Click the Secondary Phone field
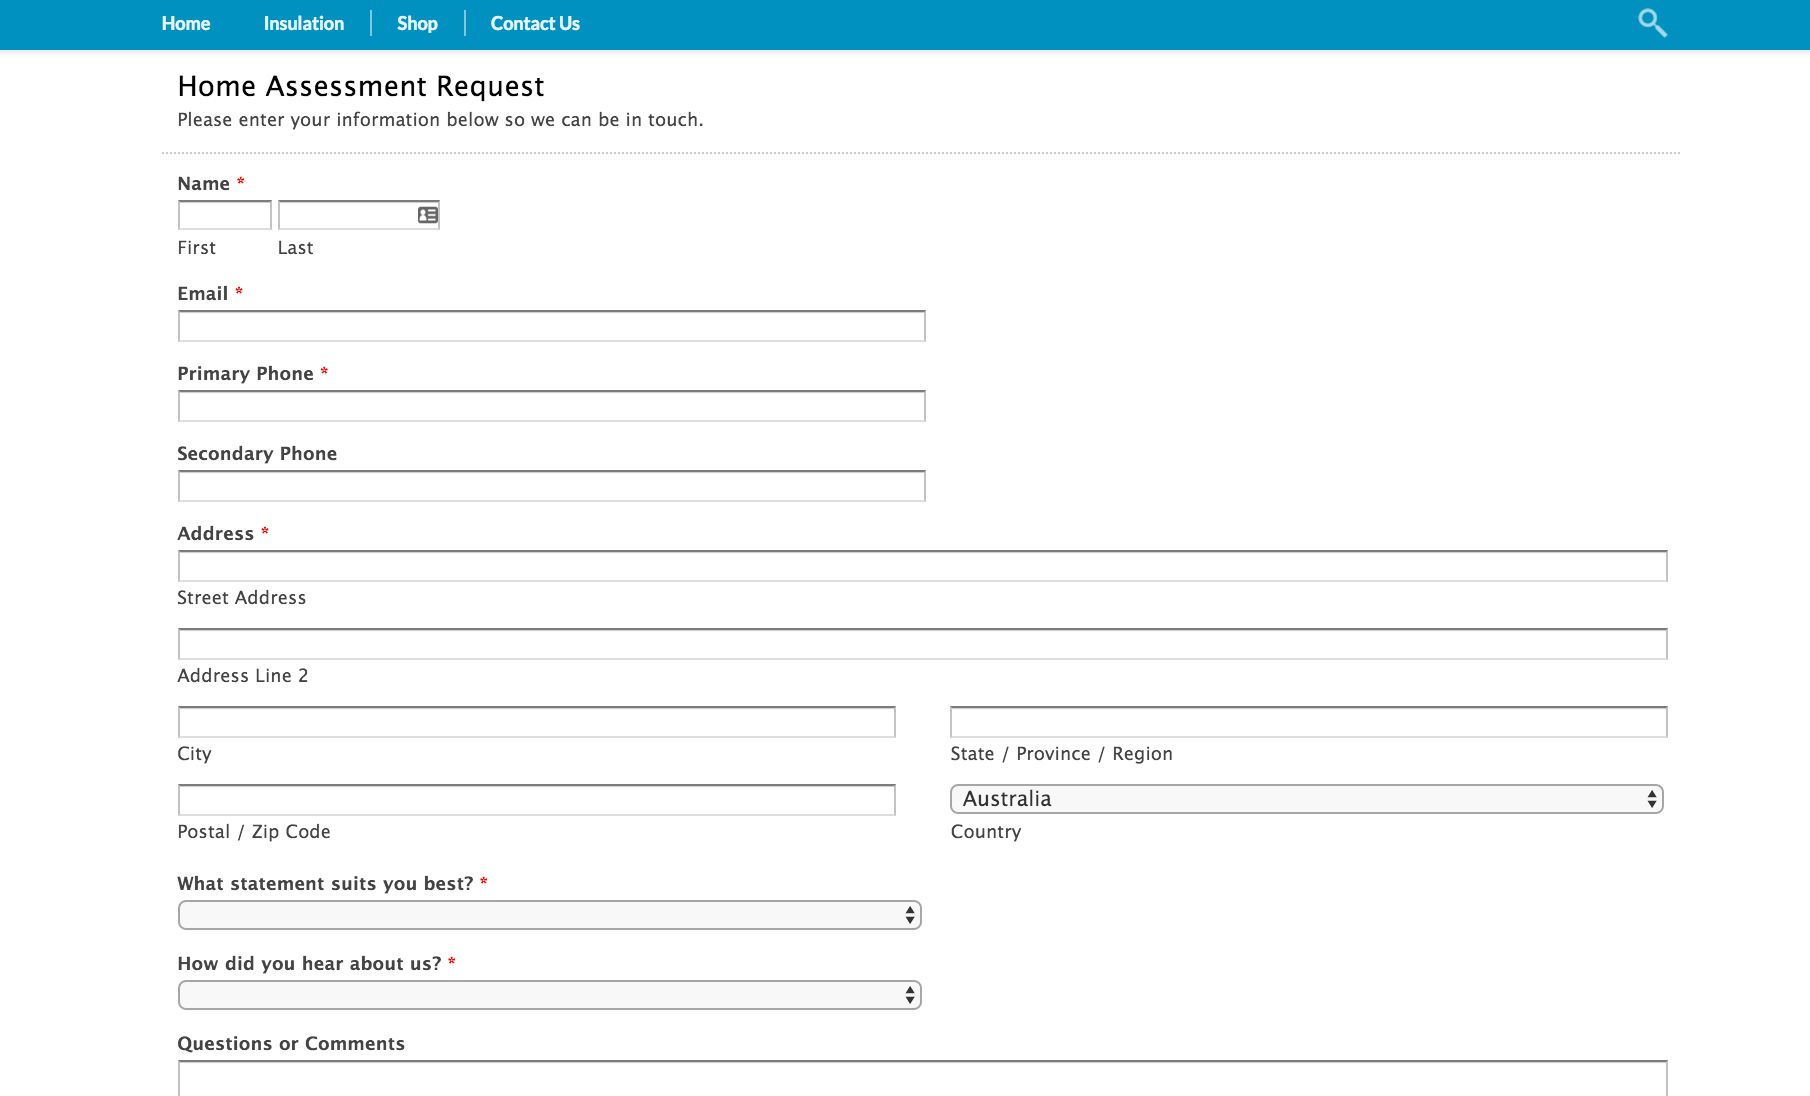 pyautogui.click(x=551, y=486)
